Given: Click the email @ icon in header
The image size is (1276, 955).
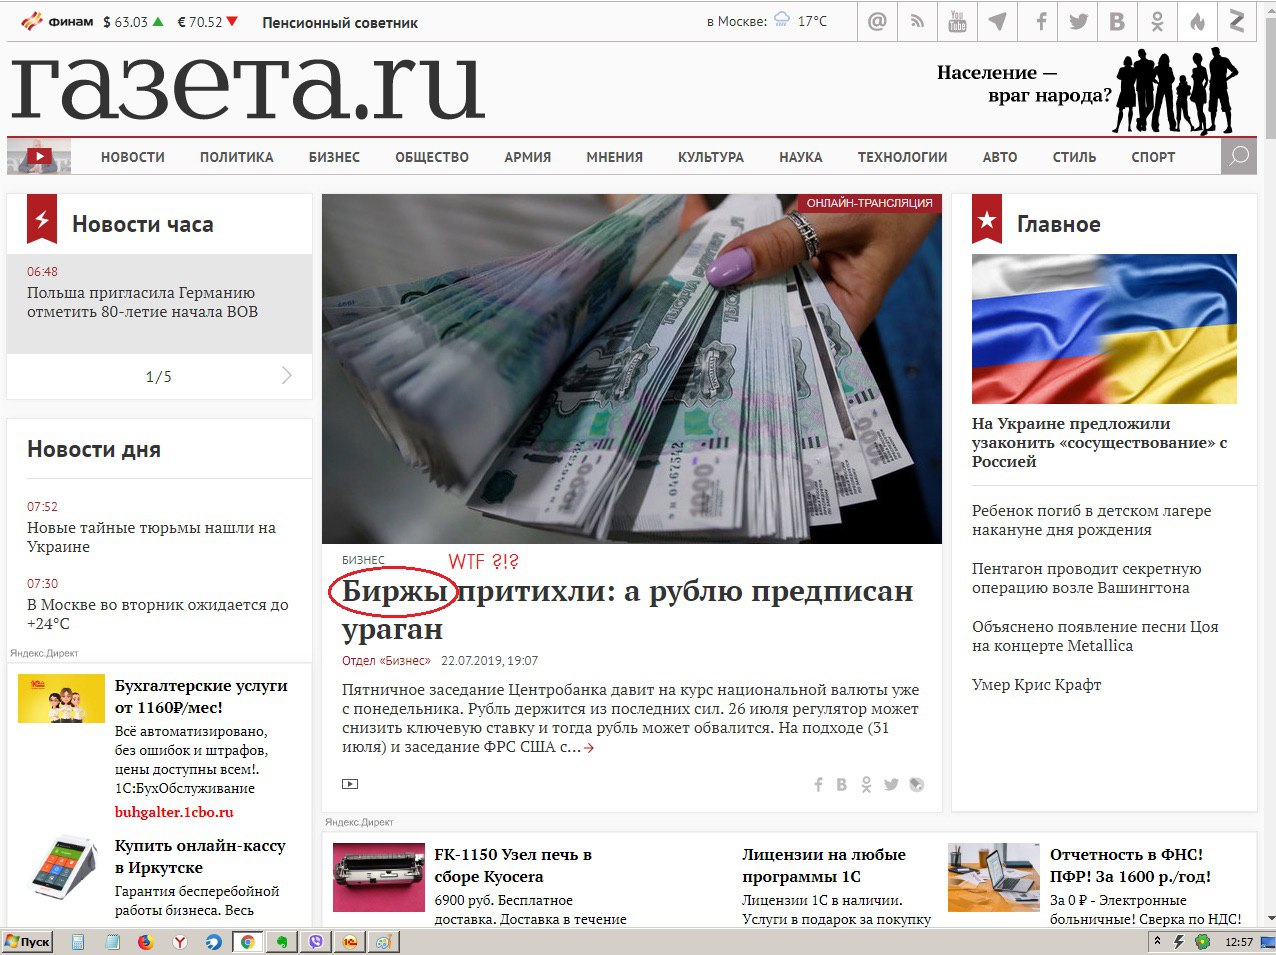Looking at the screenshot, I should (x=877, y=21).
